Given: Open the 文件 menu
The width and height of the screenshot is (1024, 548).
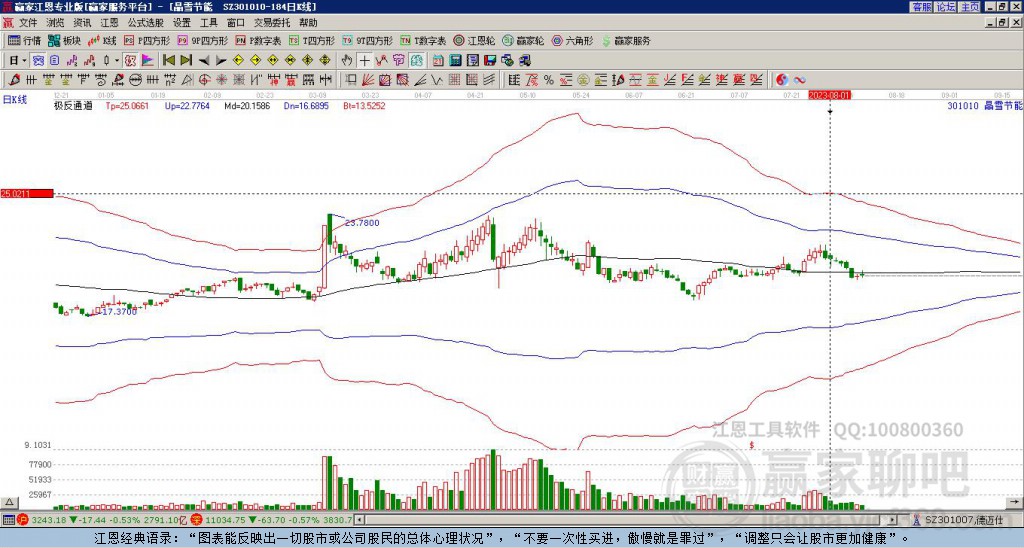Looking at the screenshot, I should point(27,23).
